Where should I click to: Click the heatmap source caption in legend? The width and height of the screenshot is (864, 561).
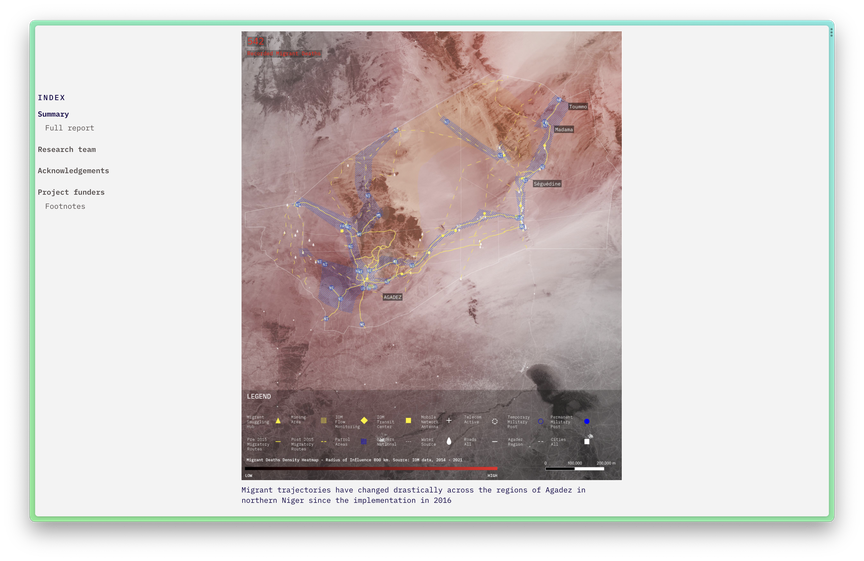point(354,460)
